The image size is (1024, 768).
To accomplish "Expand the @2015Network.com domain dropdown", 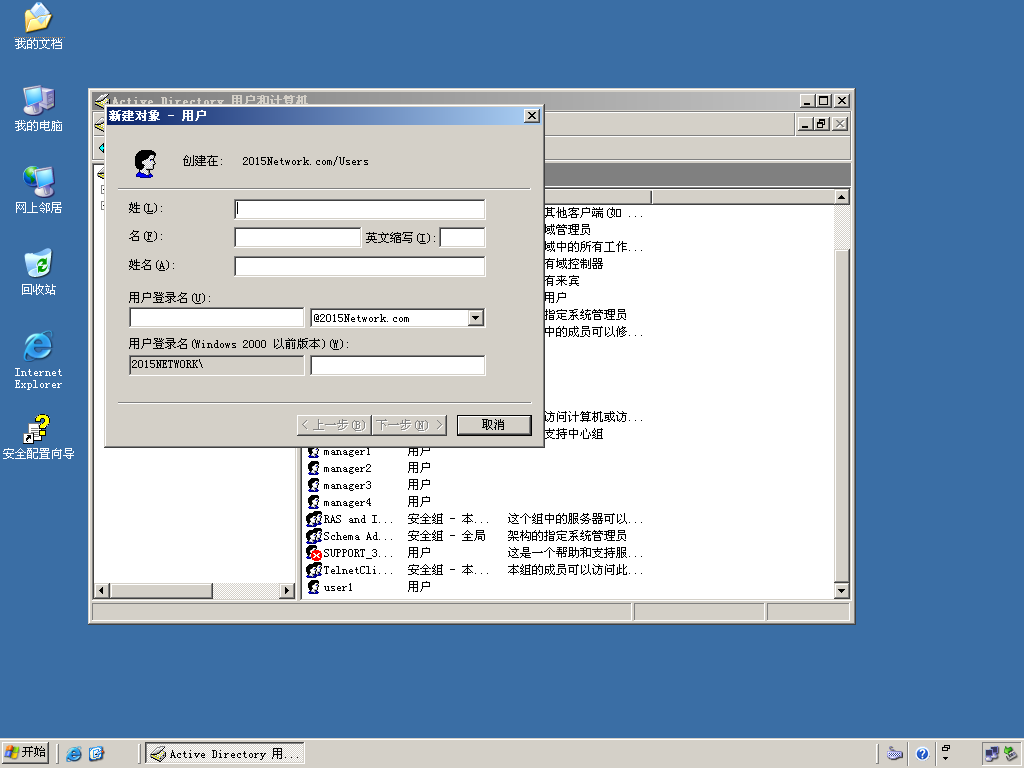I will (x=475, y=318).
